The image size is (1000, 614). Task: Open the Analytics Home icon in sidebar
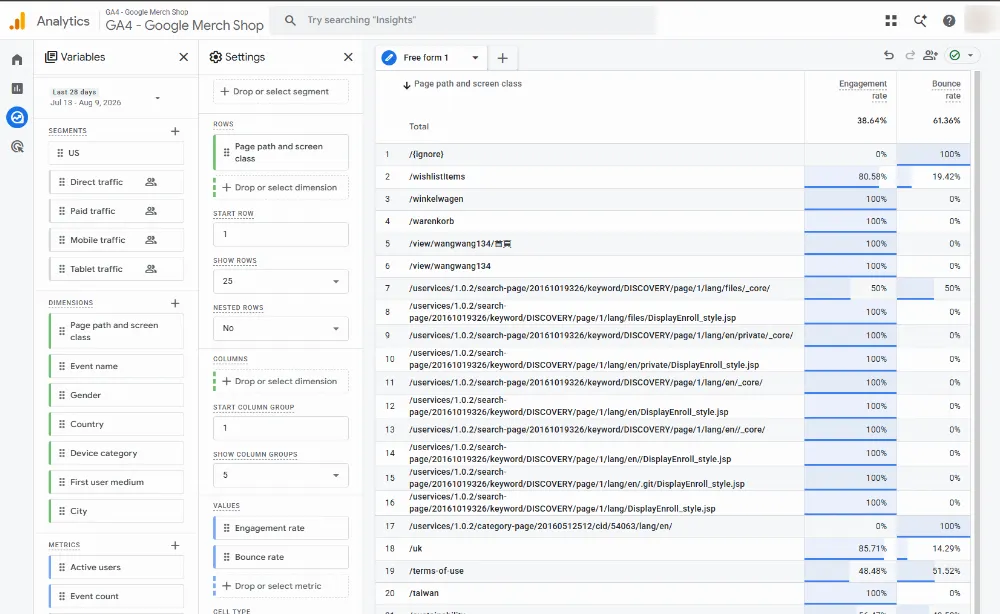[17, 59]
